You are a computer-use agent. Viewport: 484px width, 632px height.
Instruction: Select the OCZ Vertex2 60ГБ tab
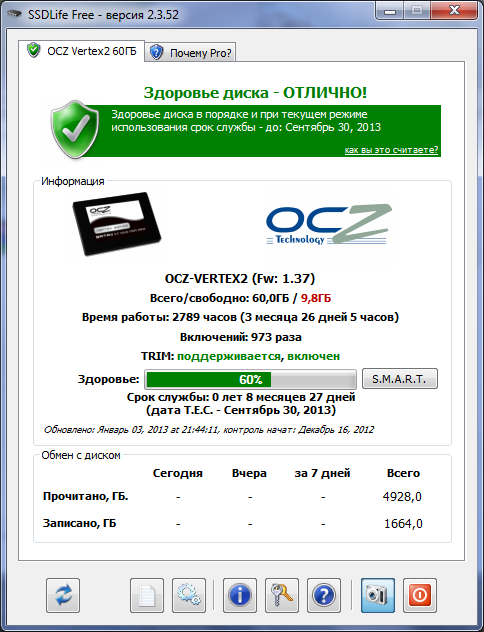[81, 51]
